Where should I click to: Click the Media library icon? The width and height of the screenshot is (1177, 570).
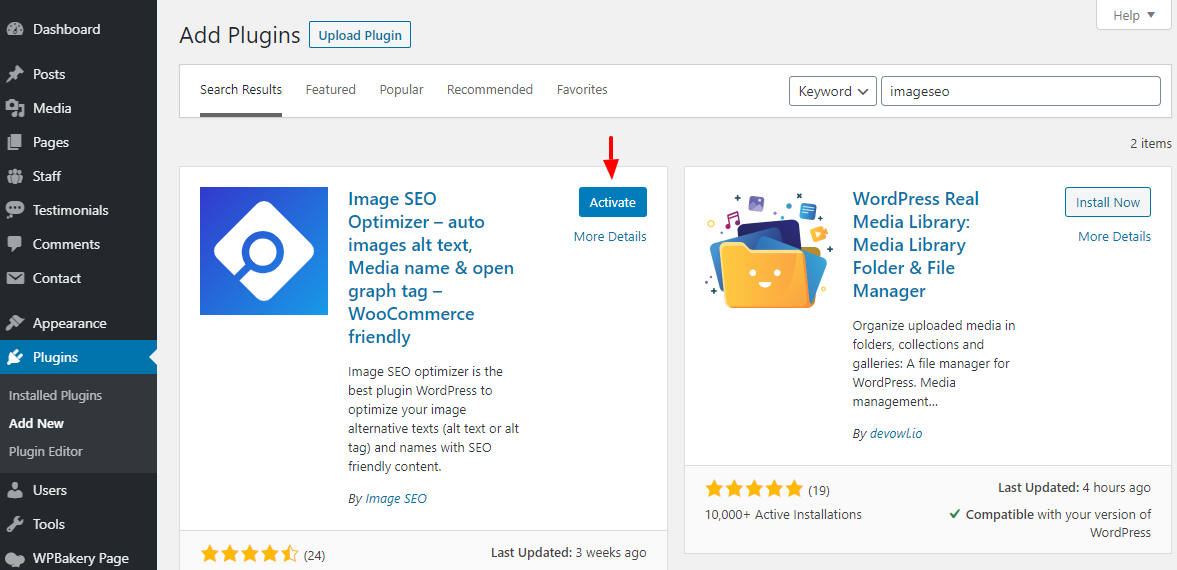(x=14, y=108)
